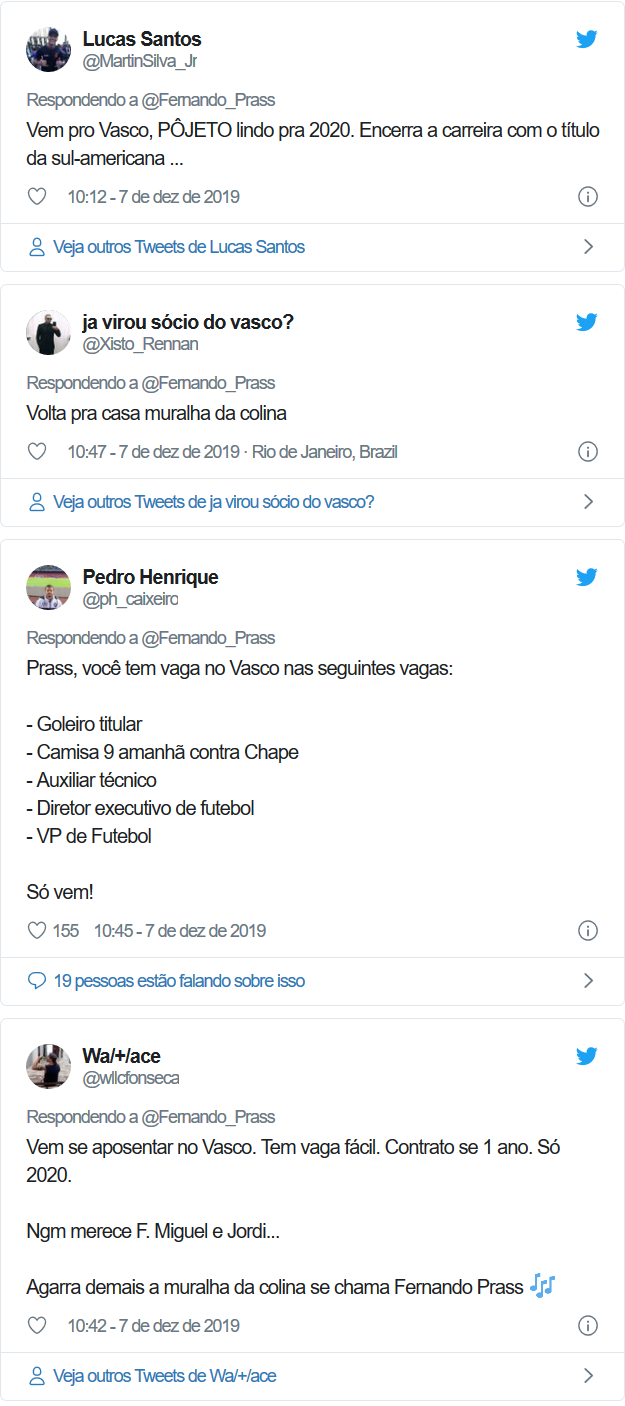625x1406 pixels.
Task: Open info icon on Xisto_Rennan tweet
Action: [588, 452]
